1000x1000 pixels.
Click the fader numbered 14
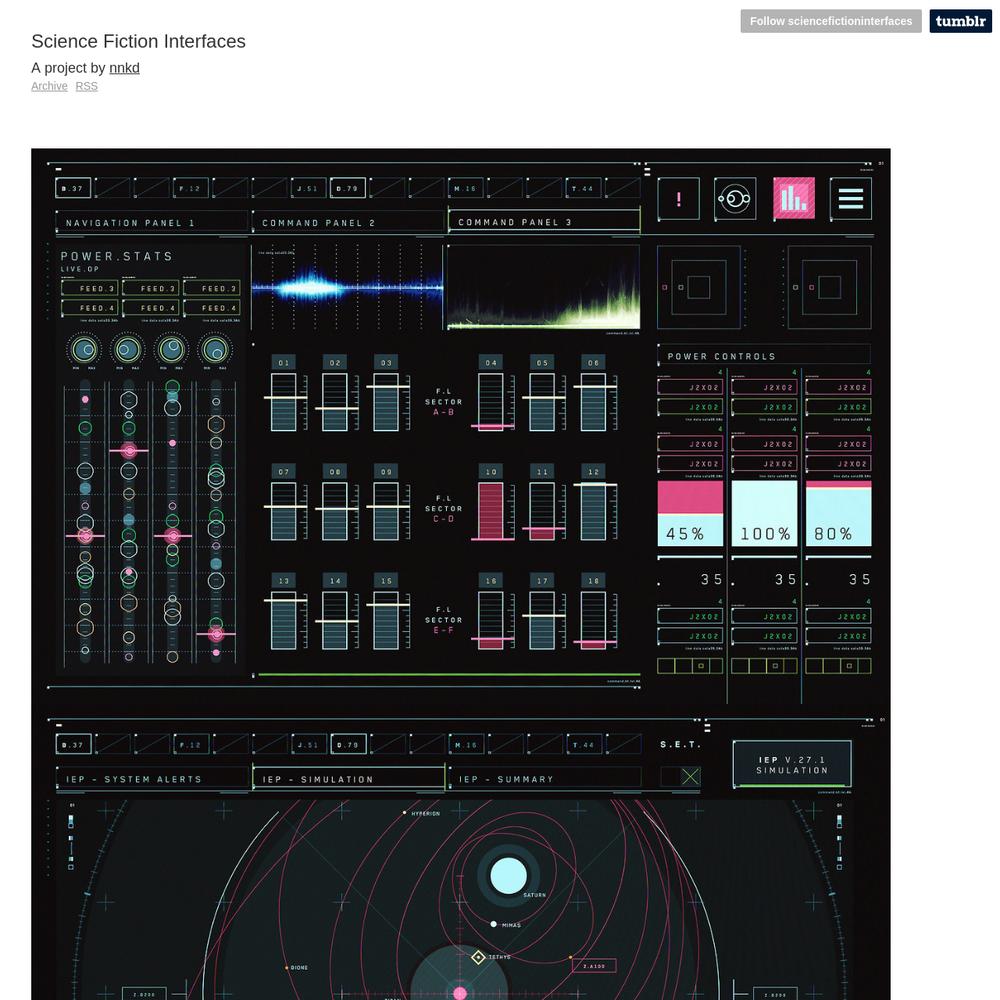point(335,620)
